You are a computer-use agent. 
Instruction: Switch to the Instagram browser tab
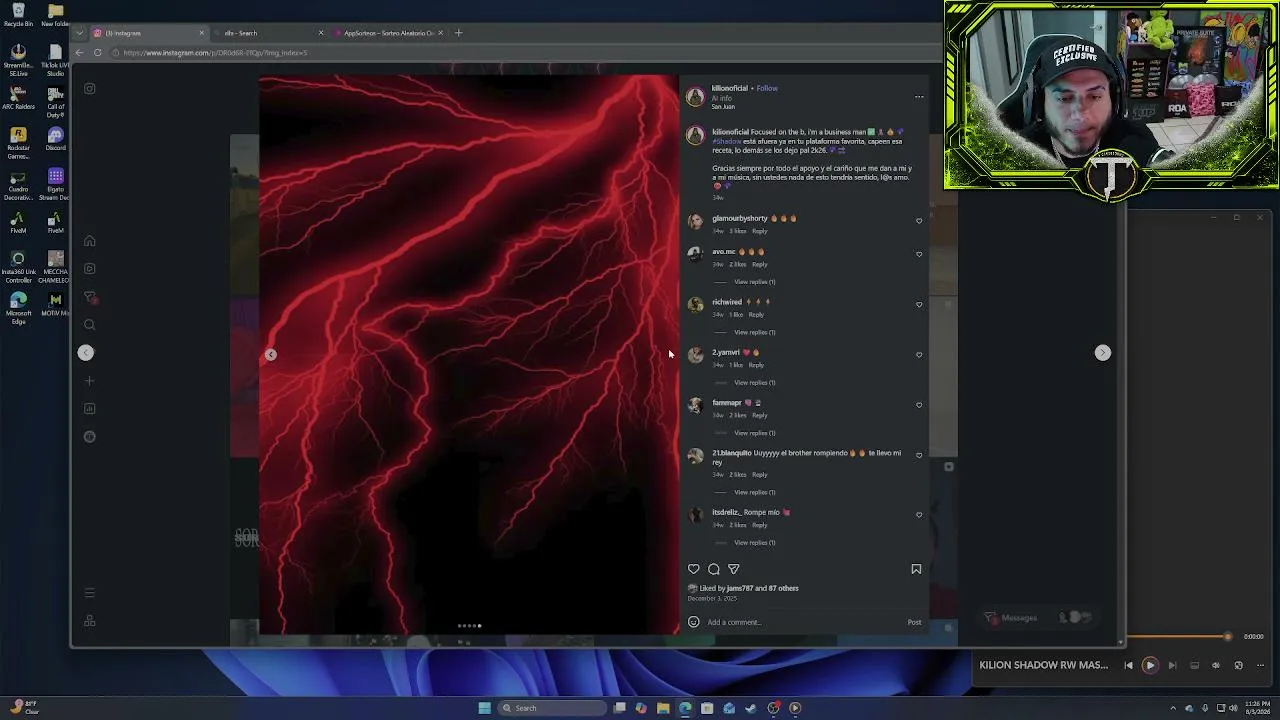(x=148, y=33)
